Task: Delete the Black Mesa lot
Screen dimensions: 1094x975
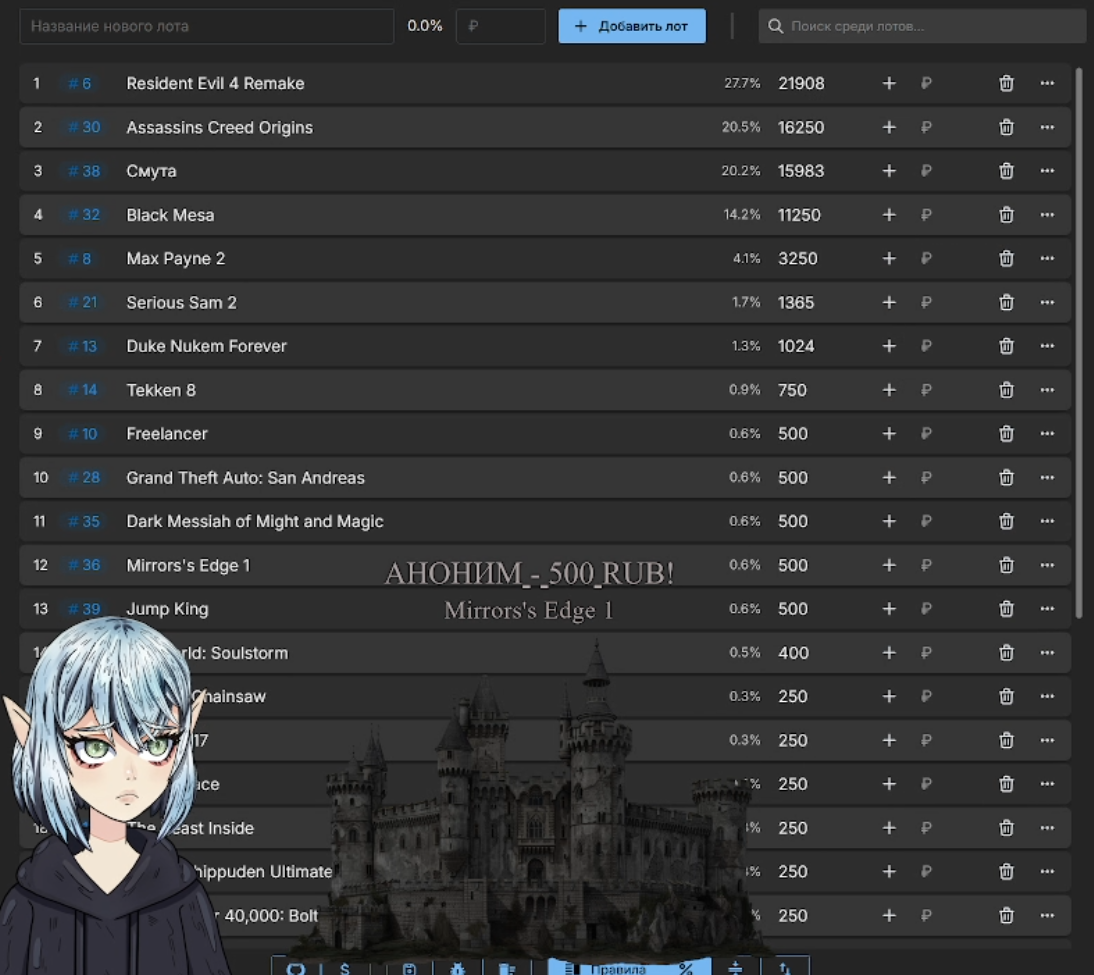Action: click(1006, 215)
